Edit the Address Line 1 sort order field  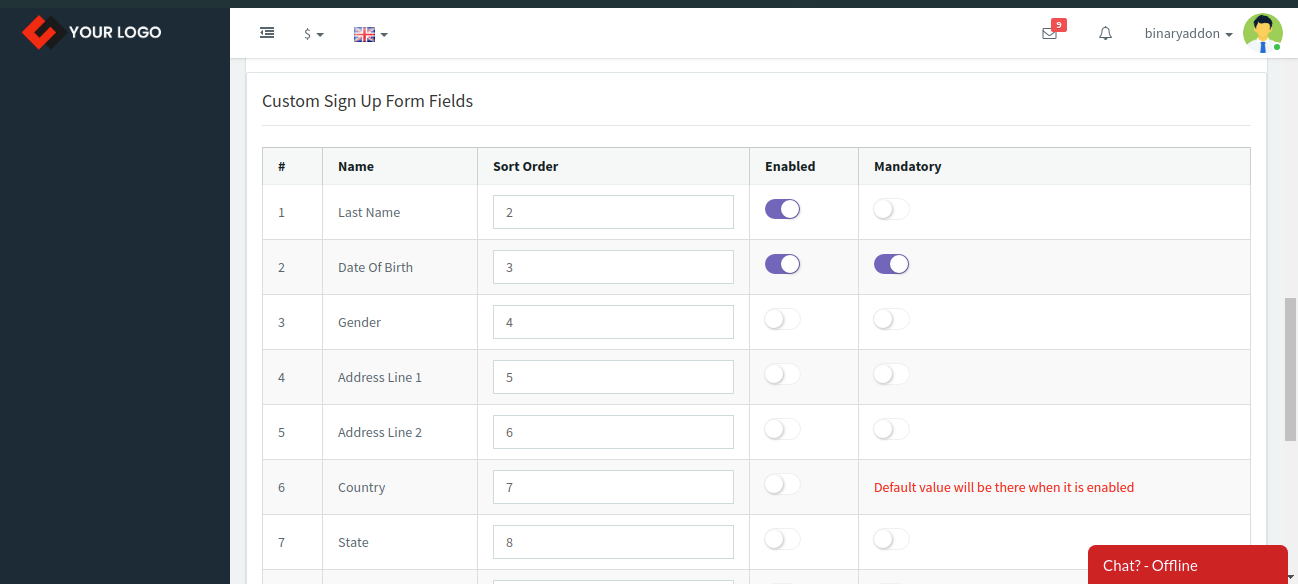point(613,377)
